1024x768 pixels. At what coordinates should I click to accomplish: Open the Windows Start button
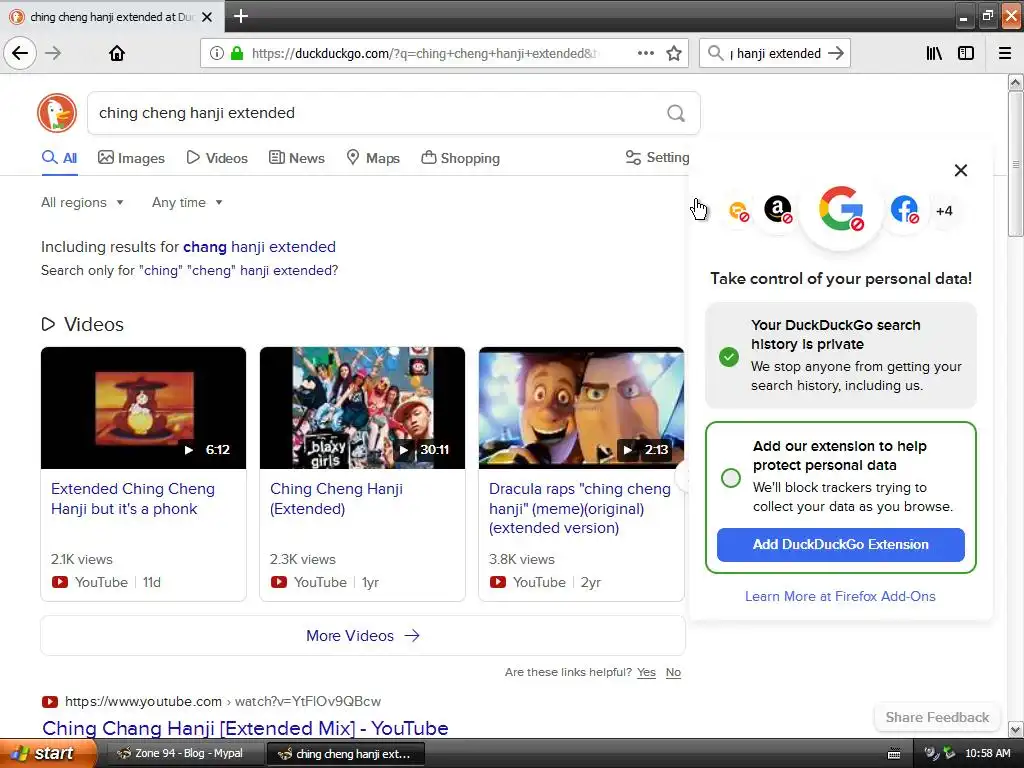pyautogui.click(x=48, y=753)
